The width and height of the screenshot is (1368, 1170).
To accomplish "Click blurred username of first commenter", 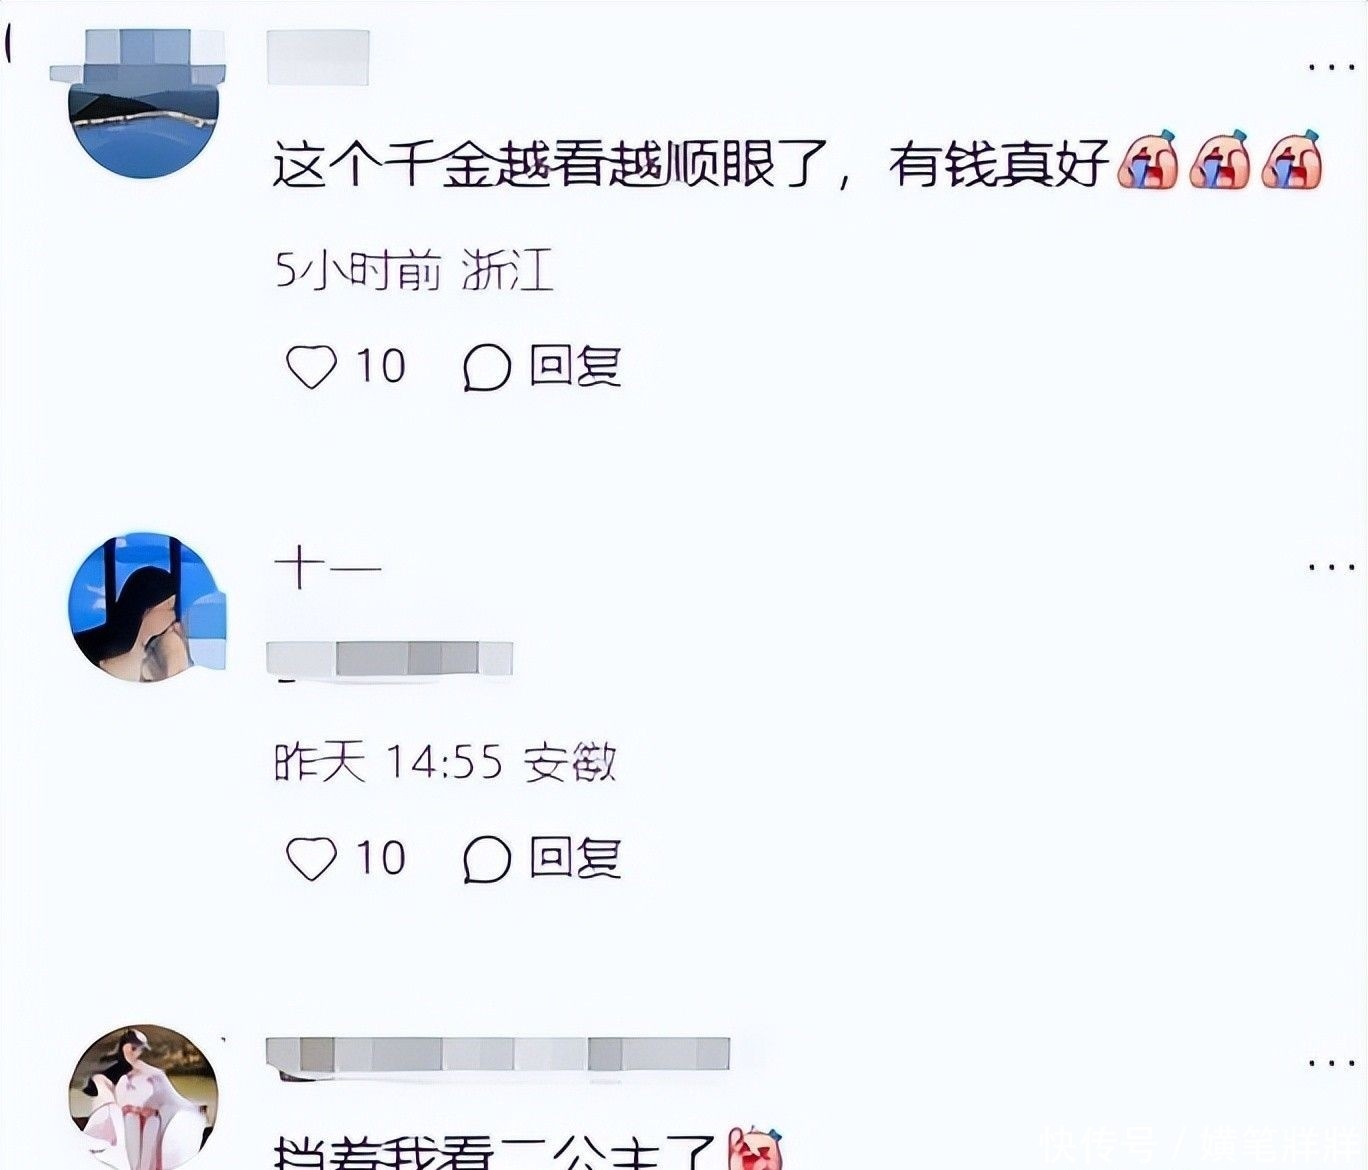I will click(x=318, y=57).
